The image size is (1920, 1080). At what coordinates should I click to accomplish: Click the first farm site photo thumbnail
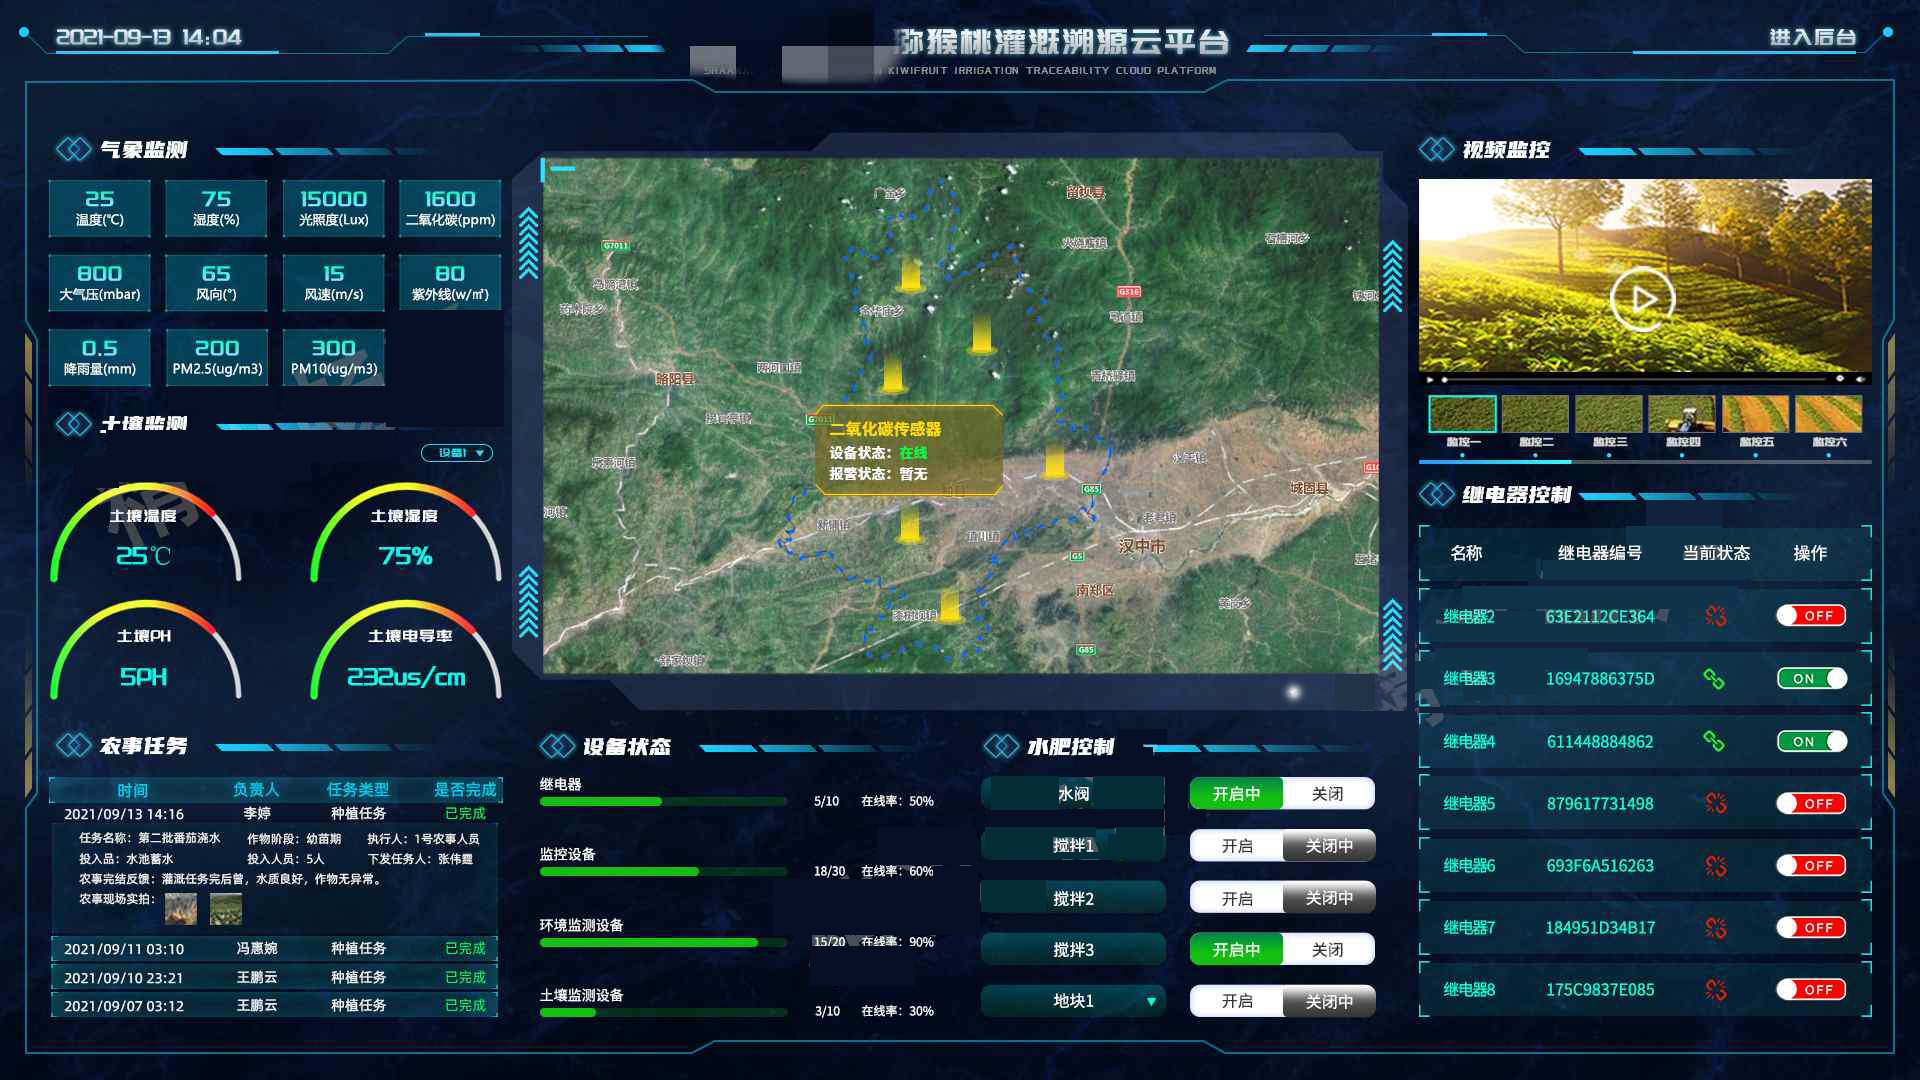point(181,908)
